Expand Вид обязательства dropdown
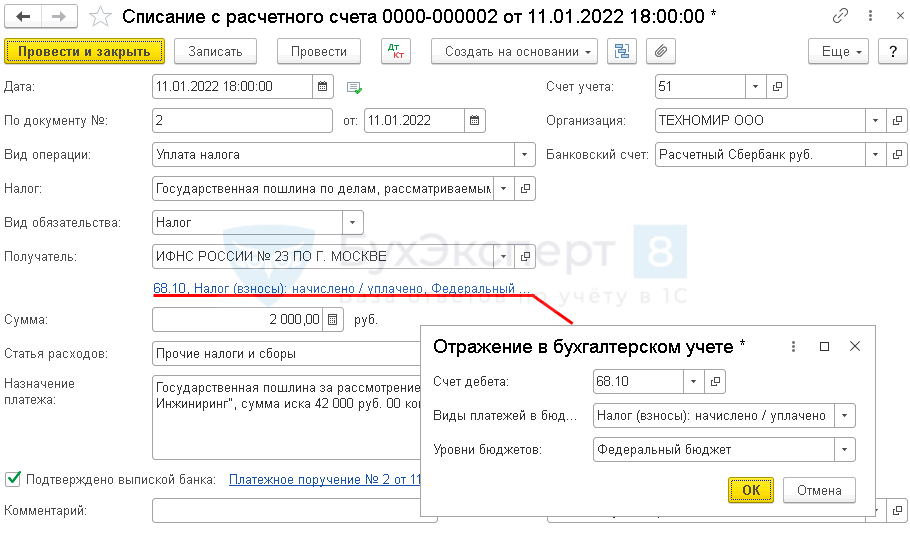The width and height of the screenshot is (910, 533). pos(353,222)
